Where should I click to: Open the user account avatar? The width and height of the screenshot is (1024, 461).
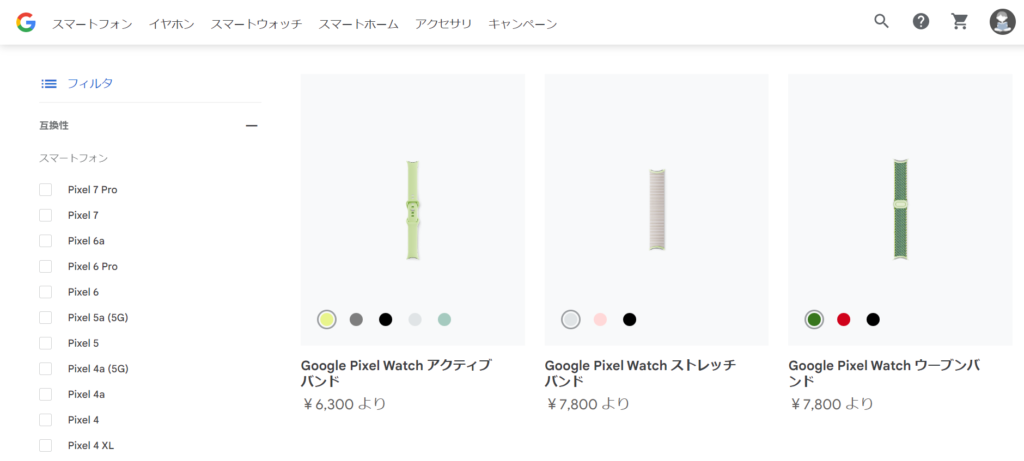(x=1002, y=22)
